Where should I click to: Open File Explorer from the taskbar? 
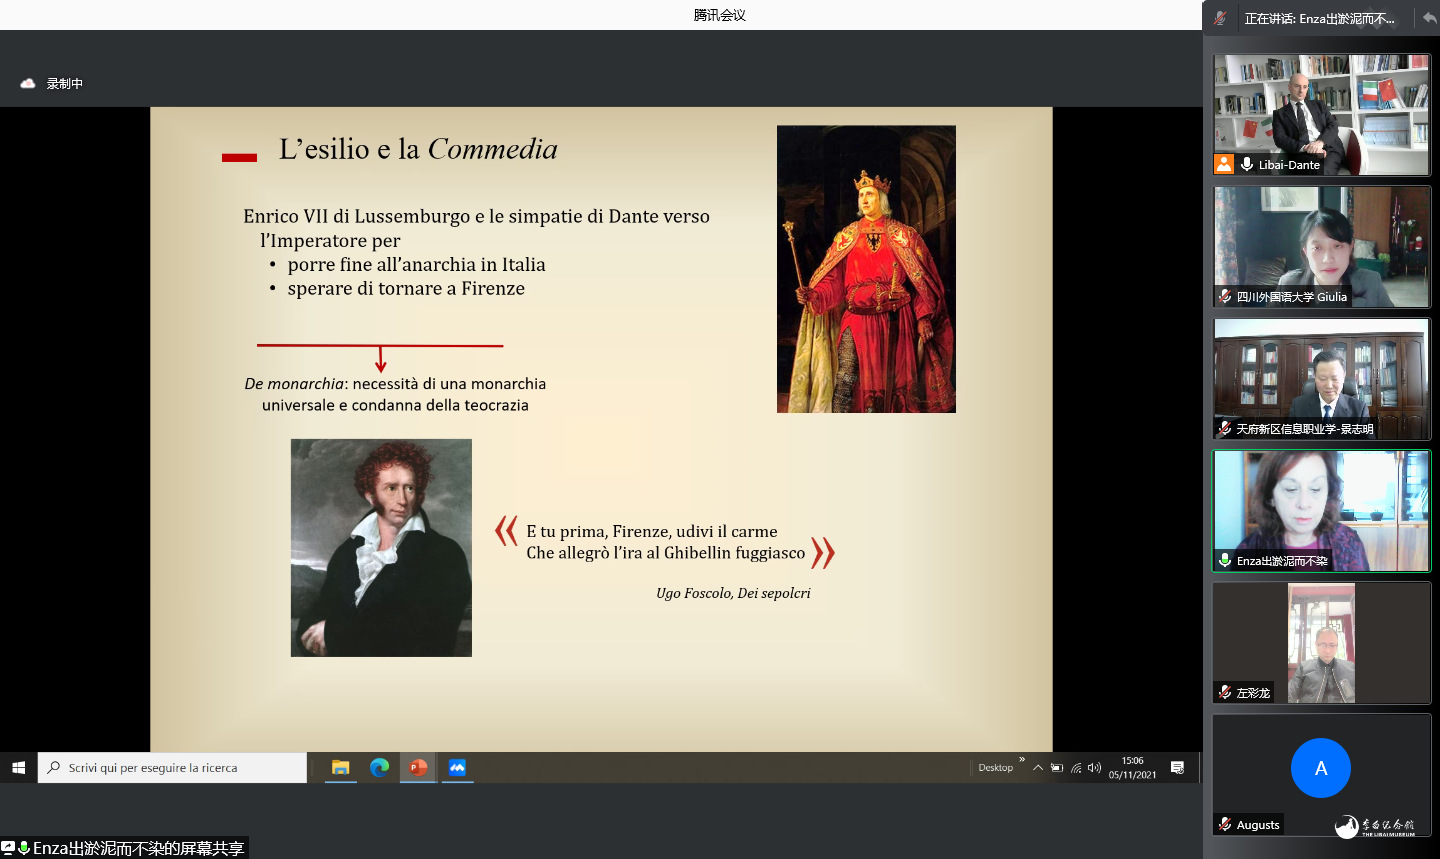pos(341,768)
